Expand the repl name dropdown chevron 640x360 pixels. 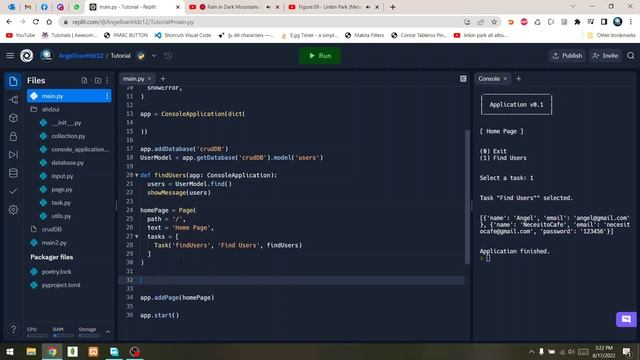tap(154, 56)
